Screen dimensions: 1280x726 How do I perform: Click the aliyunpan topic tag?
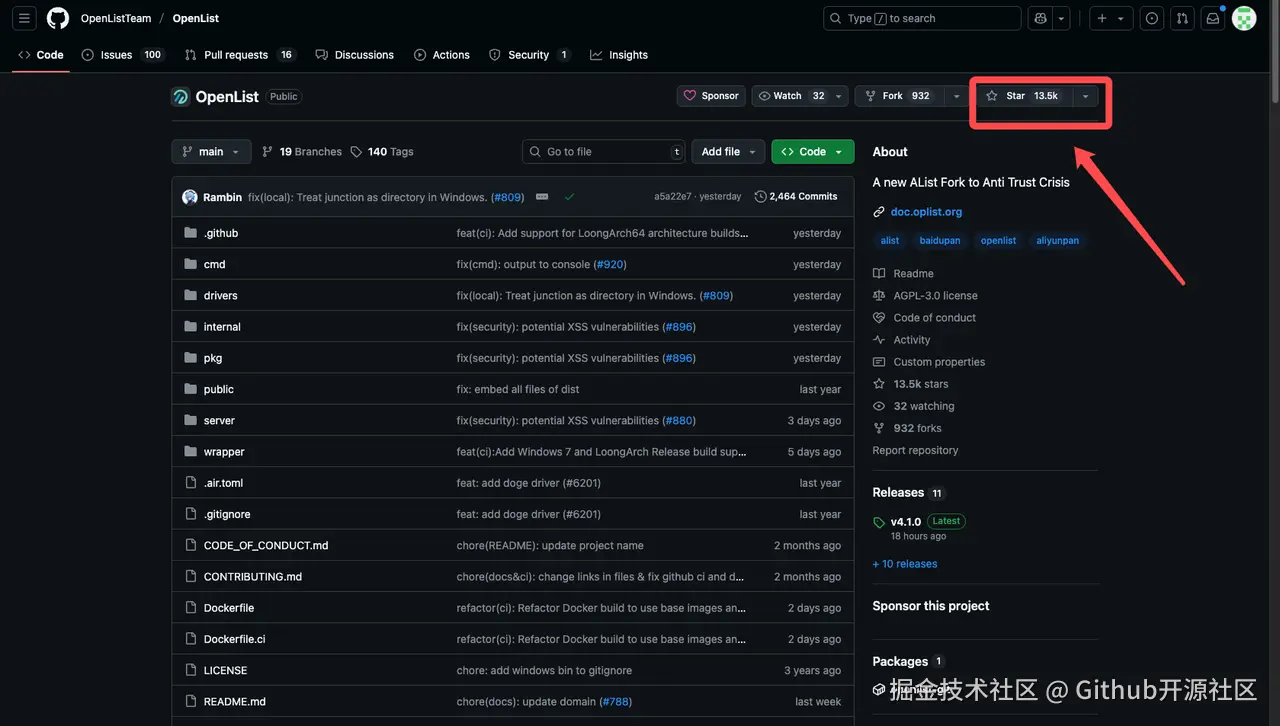click(1058, 241)
